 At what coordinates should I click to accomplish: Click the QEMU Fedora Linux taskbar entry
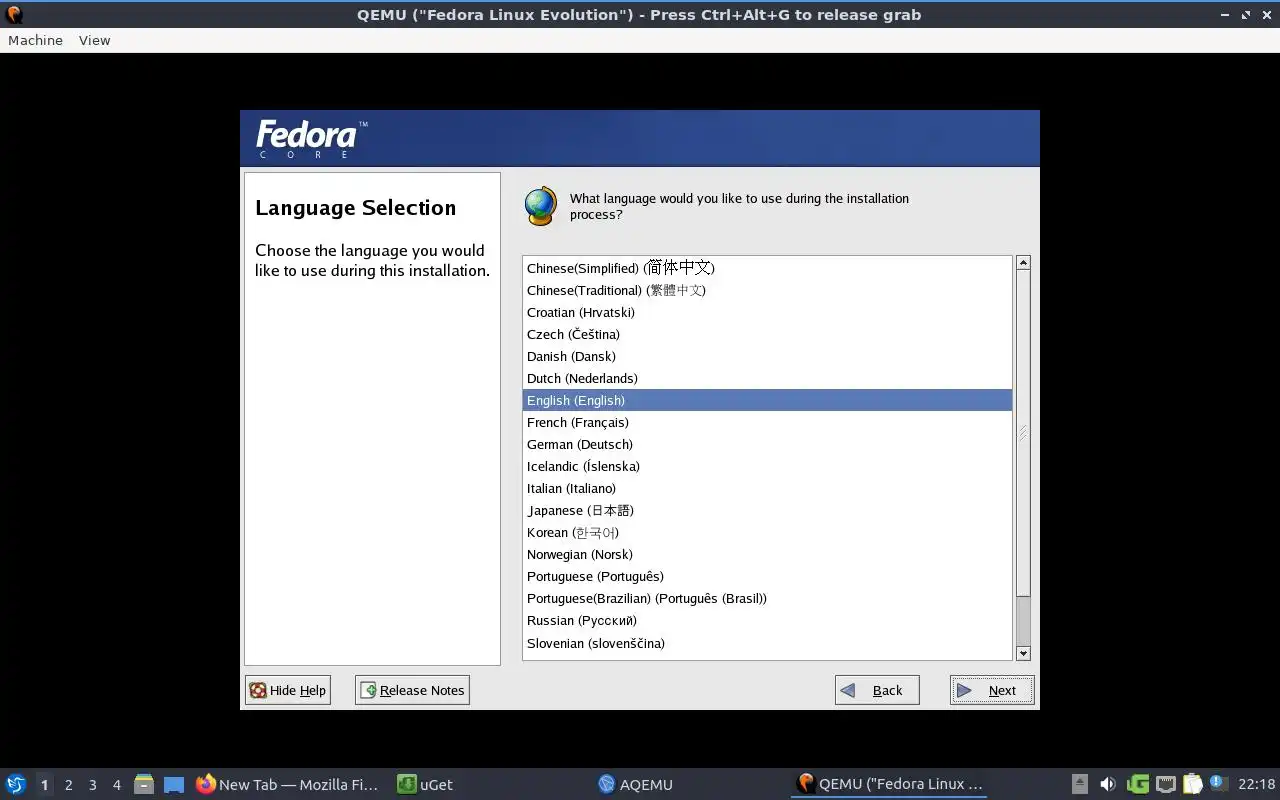point(889,784)
